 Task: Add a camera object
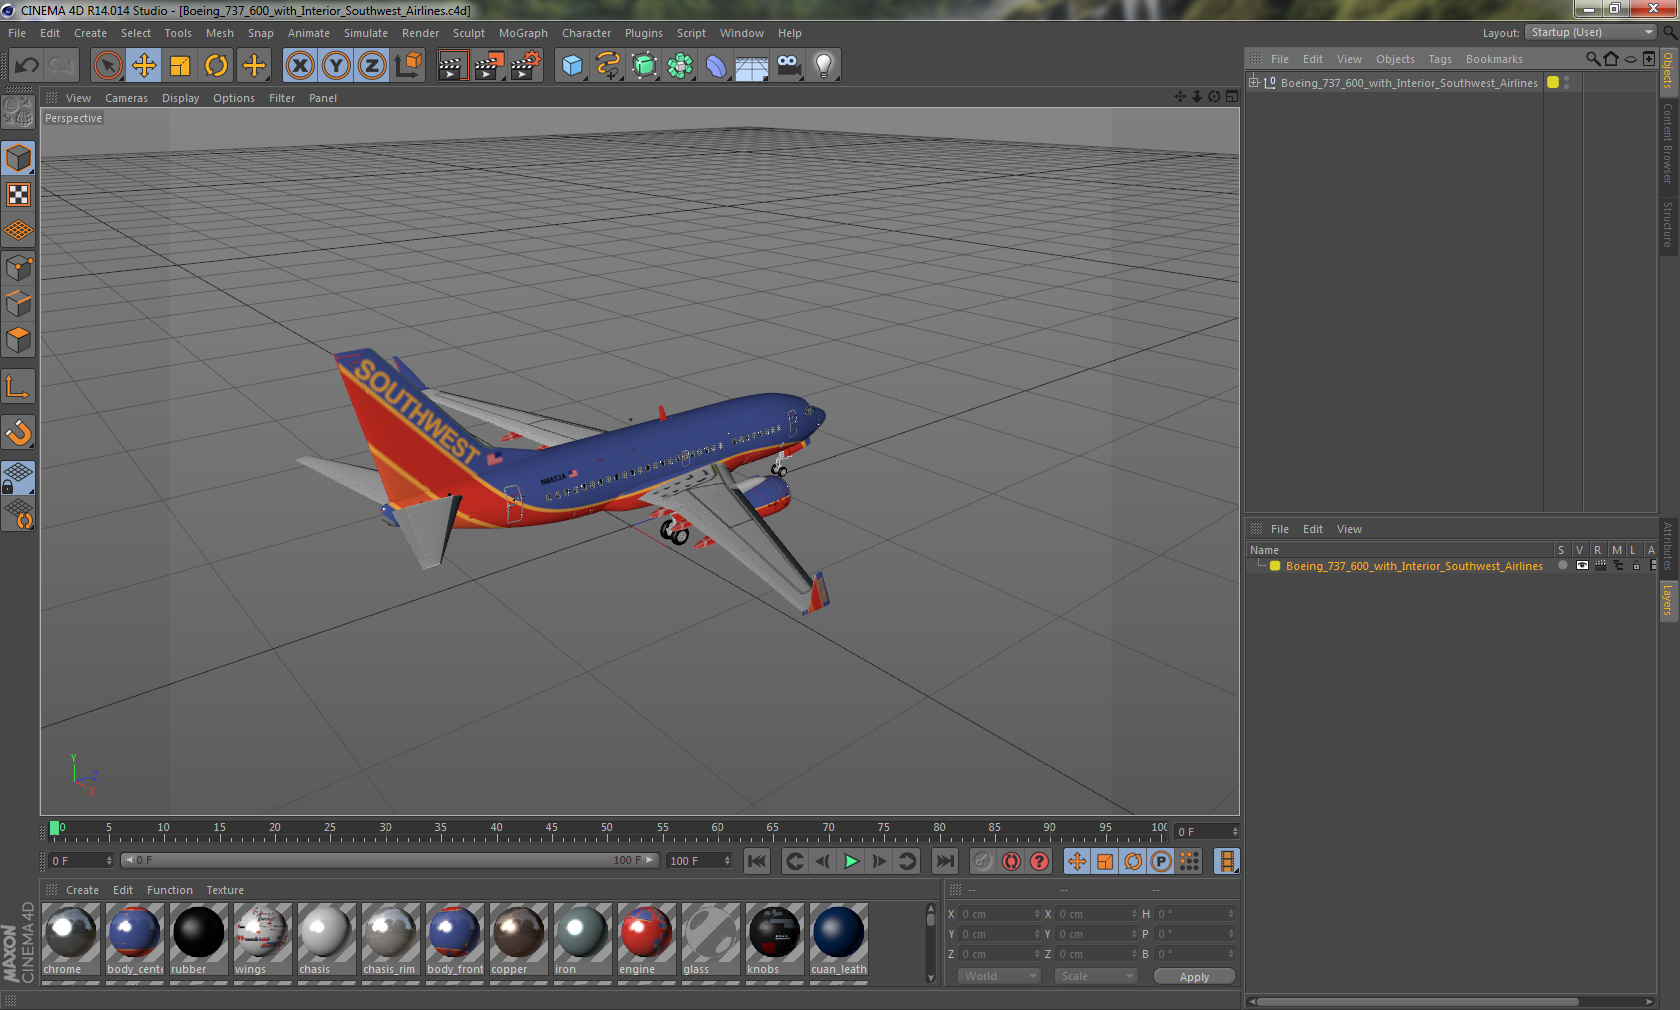[788, 66]
